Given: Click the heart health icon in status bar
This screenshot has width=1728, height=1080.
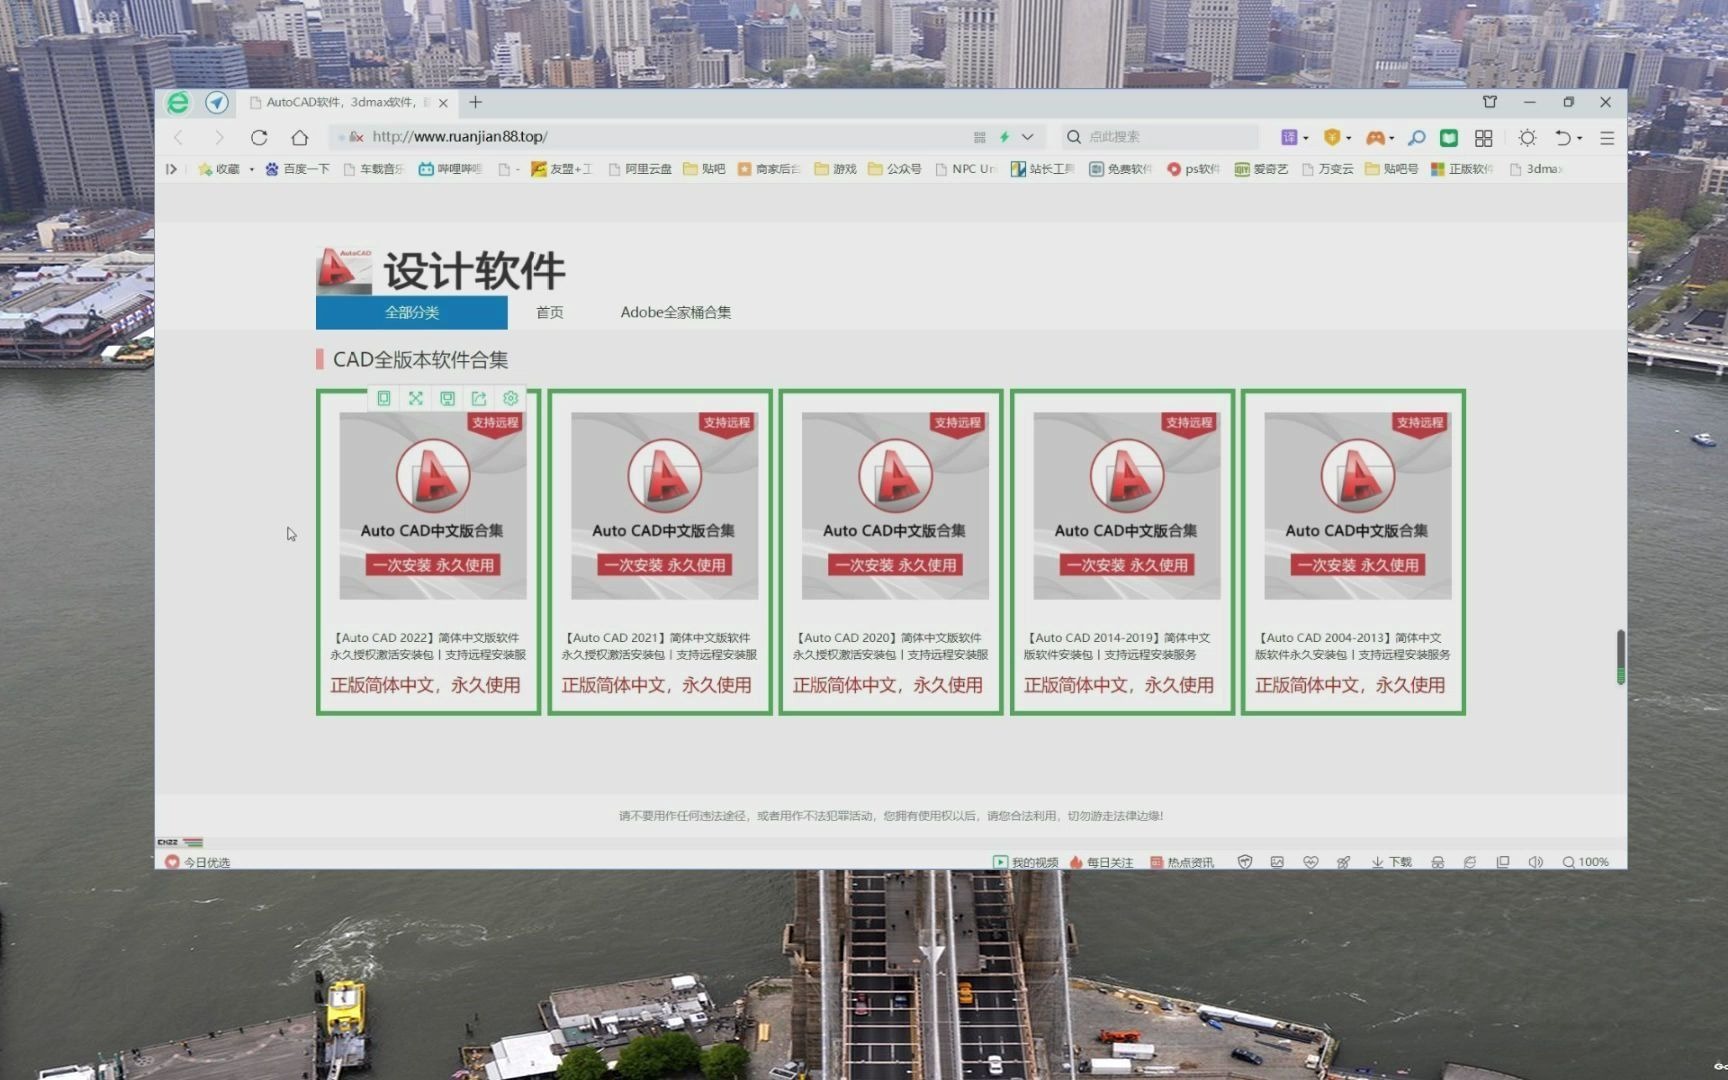Looking at the screenshot, I should pos(1310,862).
